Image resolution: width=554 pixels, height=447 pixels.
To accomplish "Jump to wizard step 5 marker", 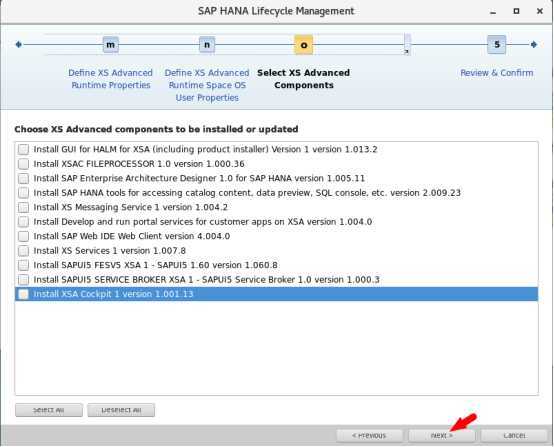I will point(496,45).
